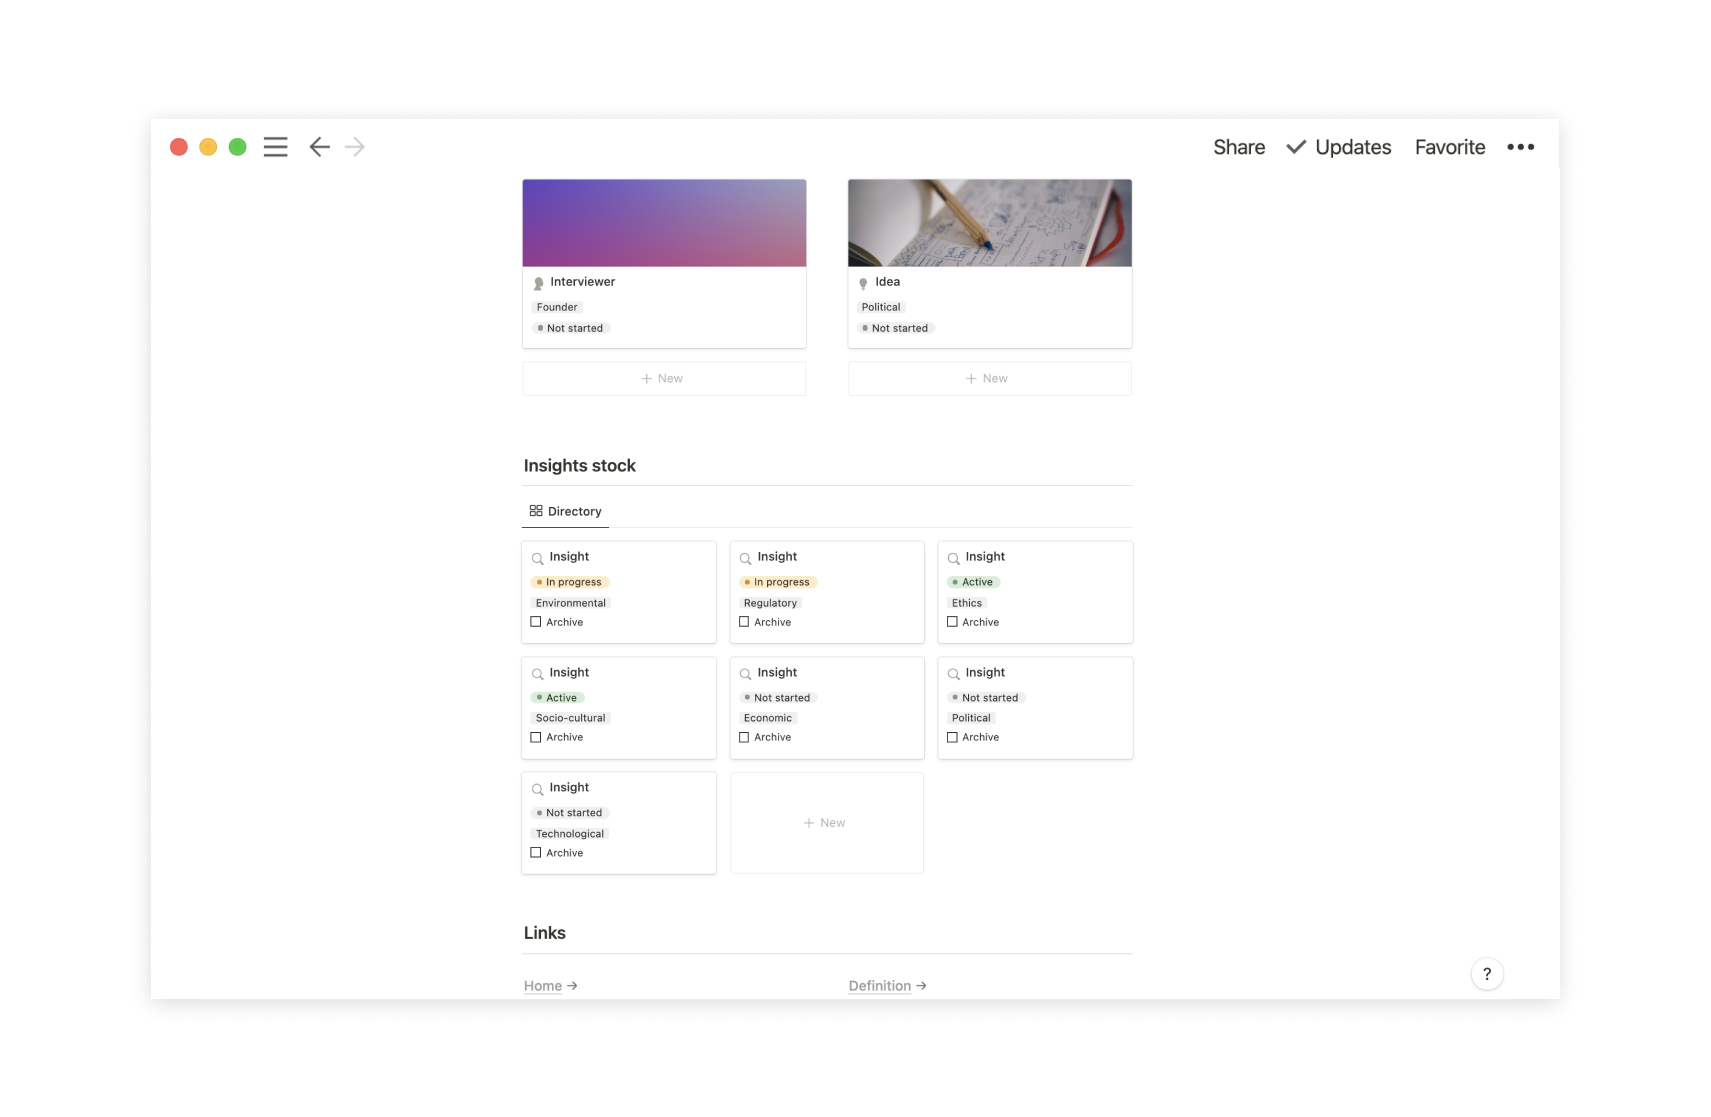This screenshot has width=1711, height=1117.
Task: Click the Technological tag
Action: pos(570,834)
